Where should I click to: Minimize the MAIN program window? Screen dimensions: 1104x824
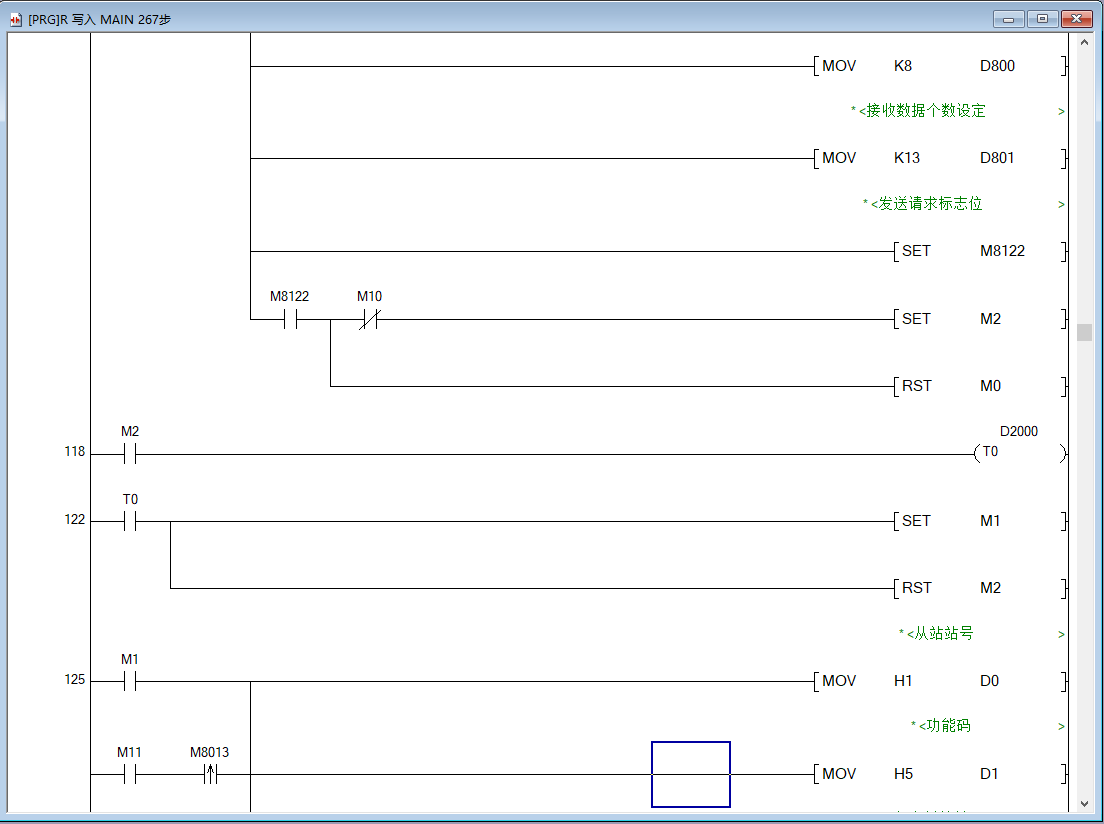1009,19
